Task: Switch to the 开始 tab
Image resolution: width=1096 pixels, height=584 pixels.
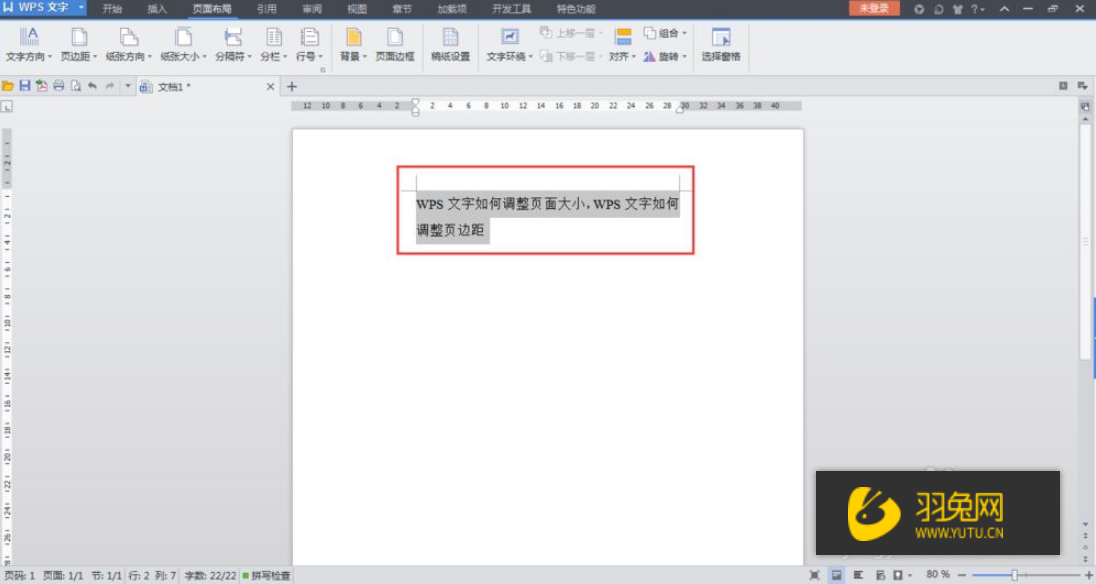Action: 113,9
